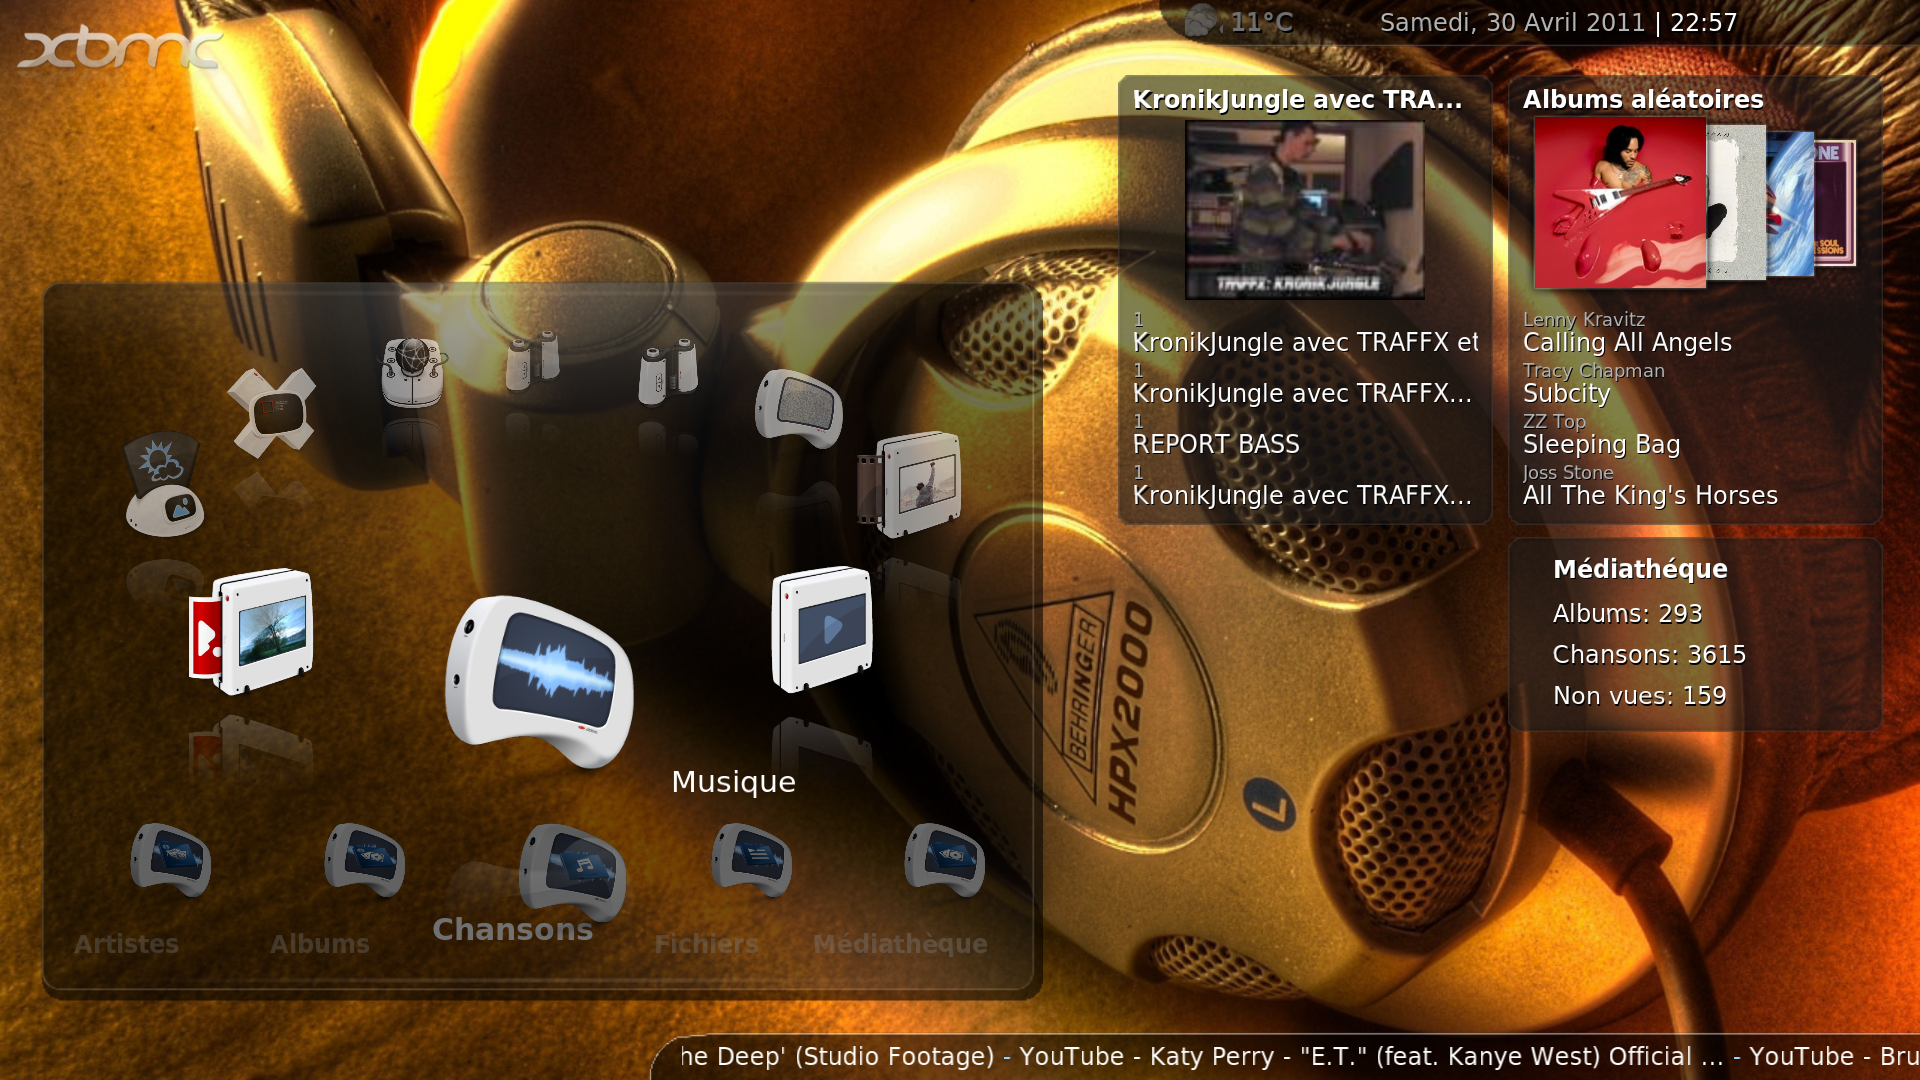Click the date 'Samedi, 30 Avril 2011'
This screenshot has height=1080, width=1920.
click(x=1512, y=22)
